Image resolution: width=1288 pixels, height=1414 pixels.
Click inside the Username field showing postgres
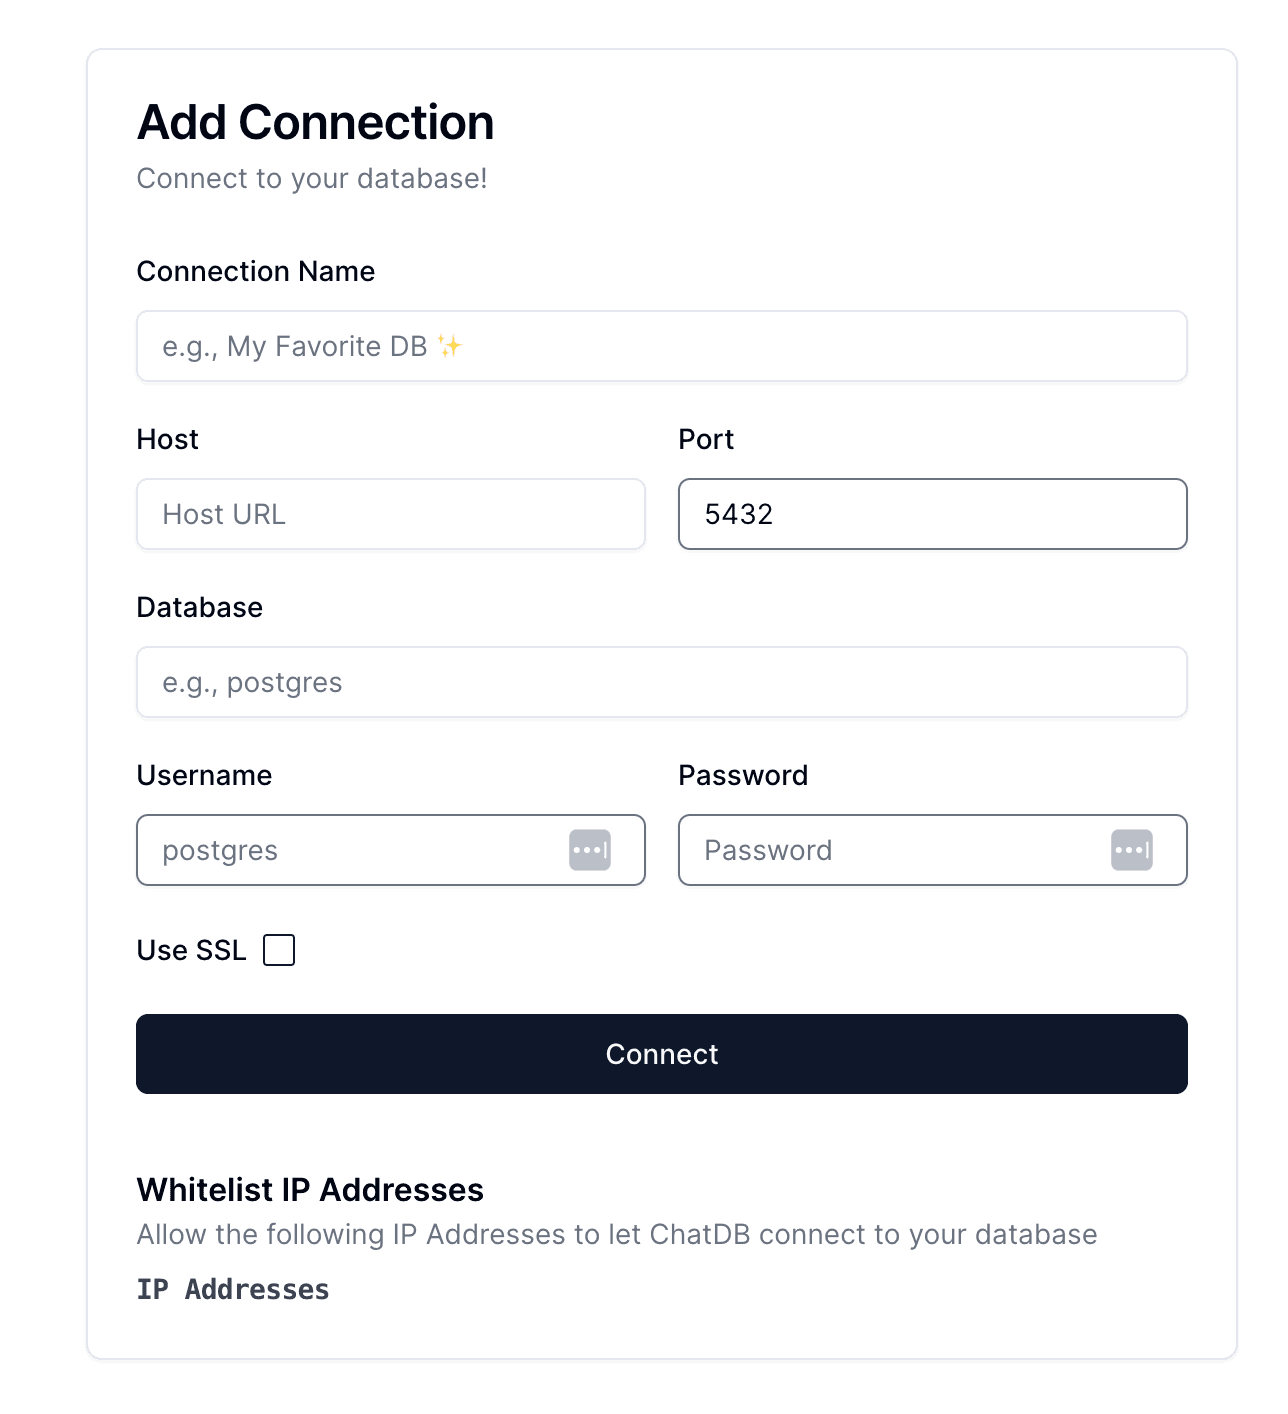(350, 850)
